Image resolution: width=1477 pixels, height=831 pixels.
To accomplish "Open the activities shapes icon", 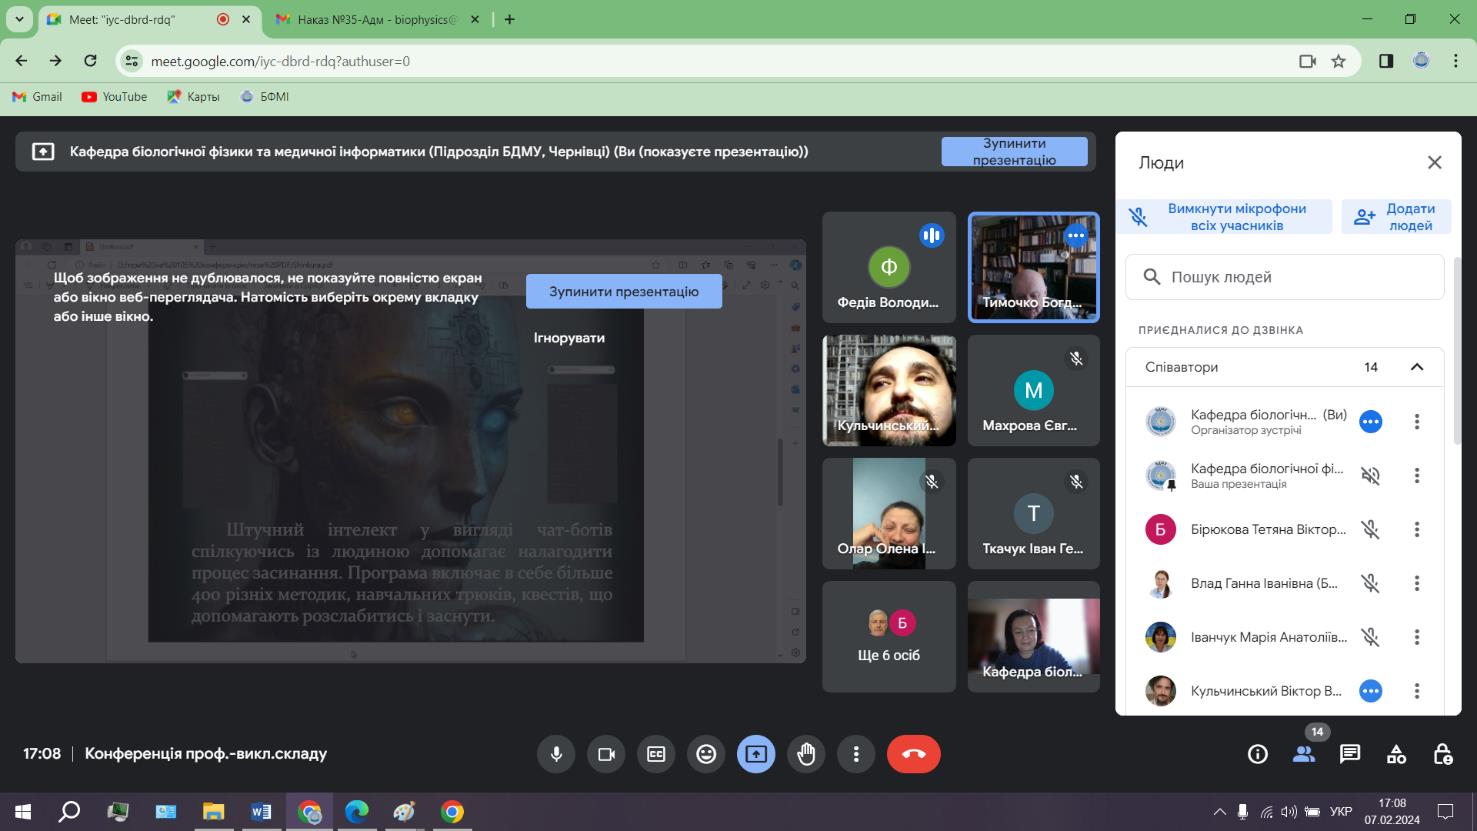I will [x=1396, y=754].
